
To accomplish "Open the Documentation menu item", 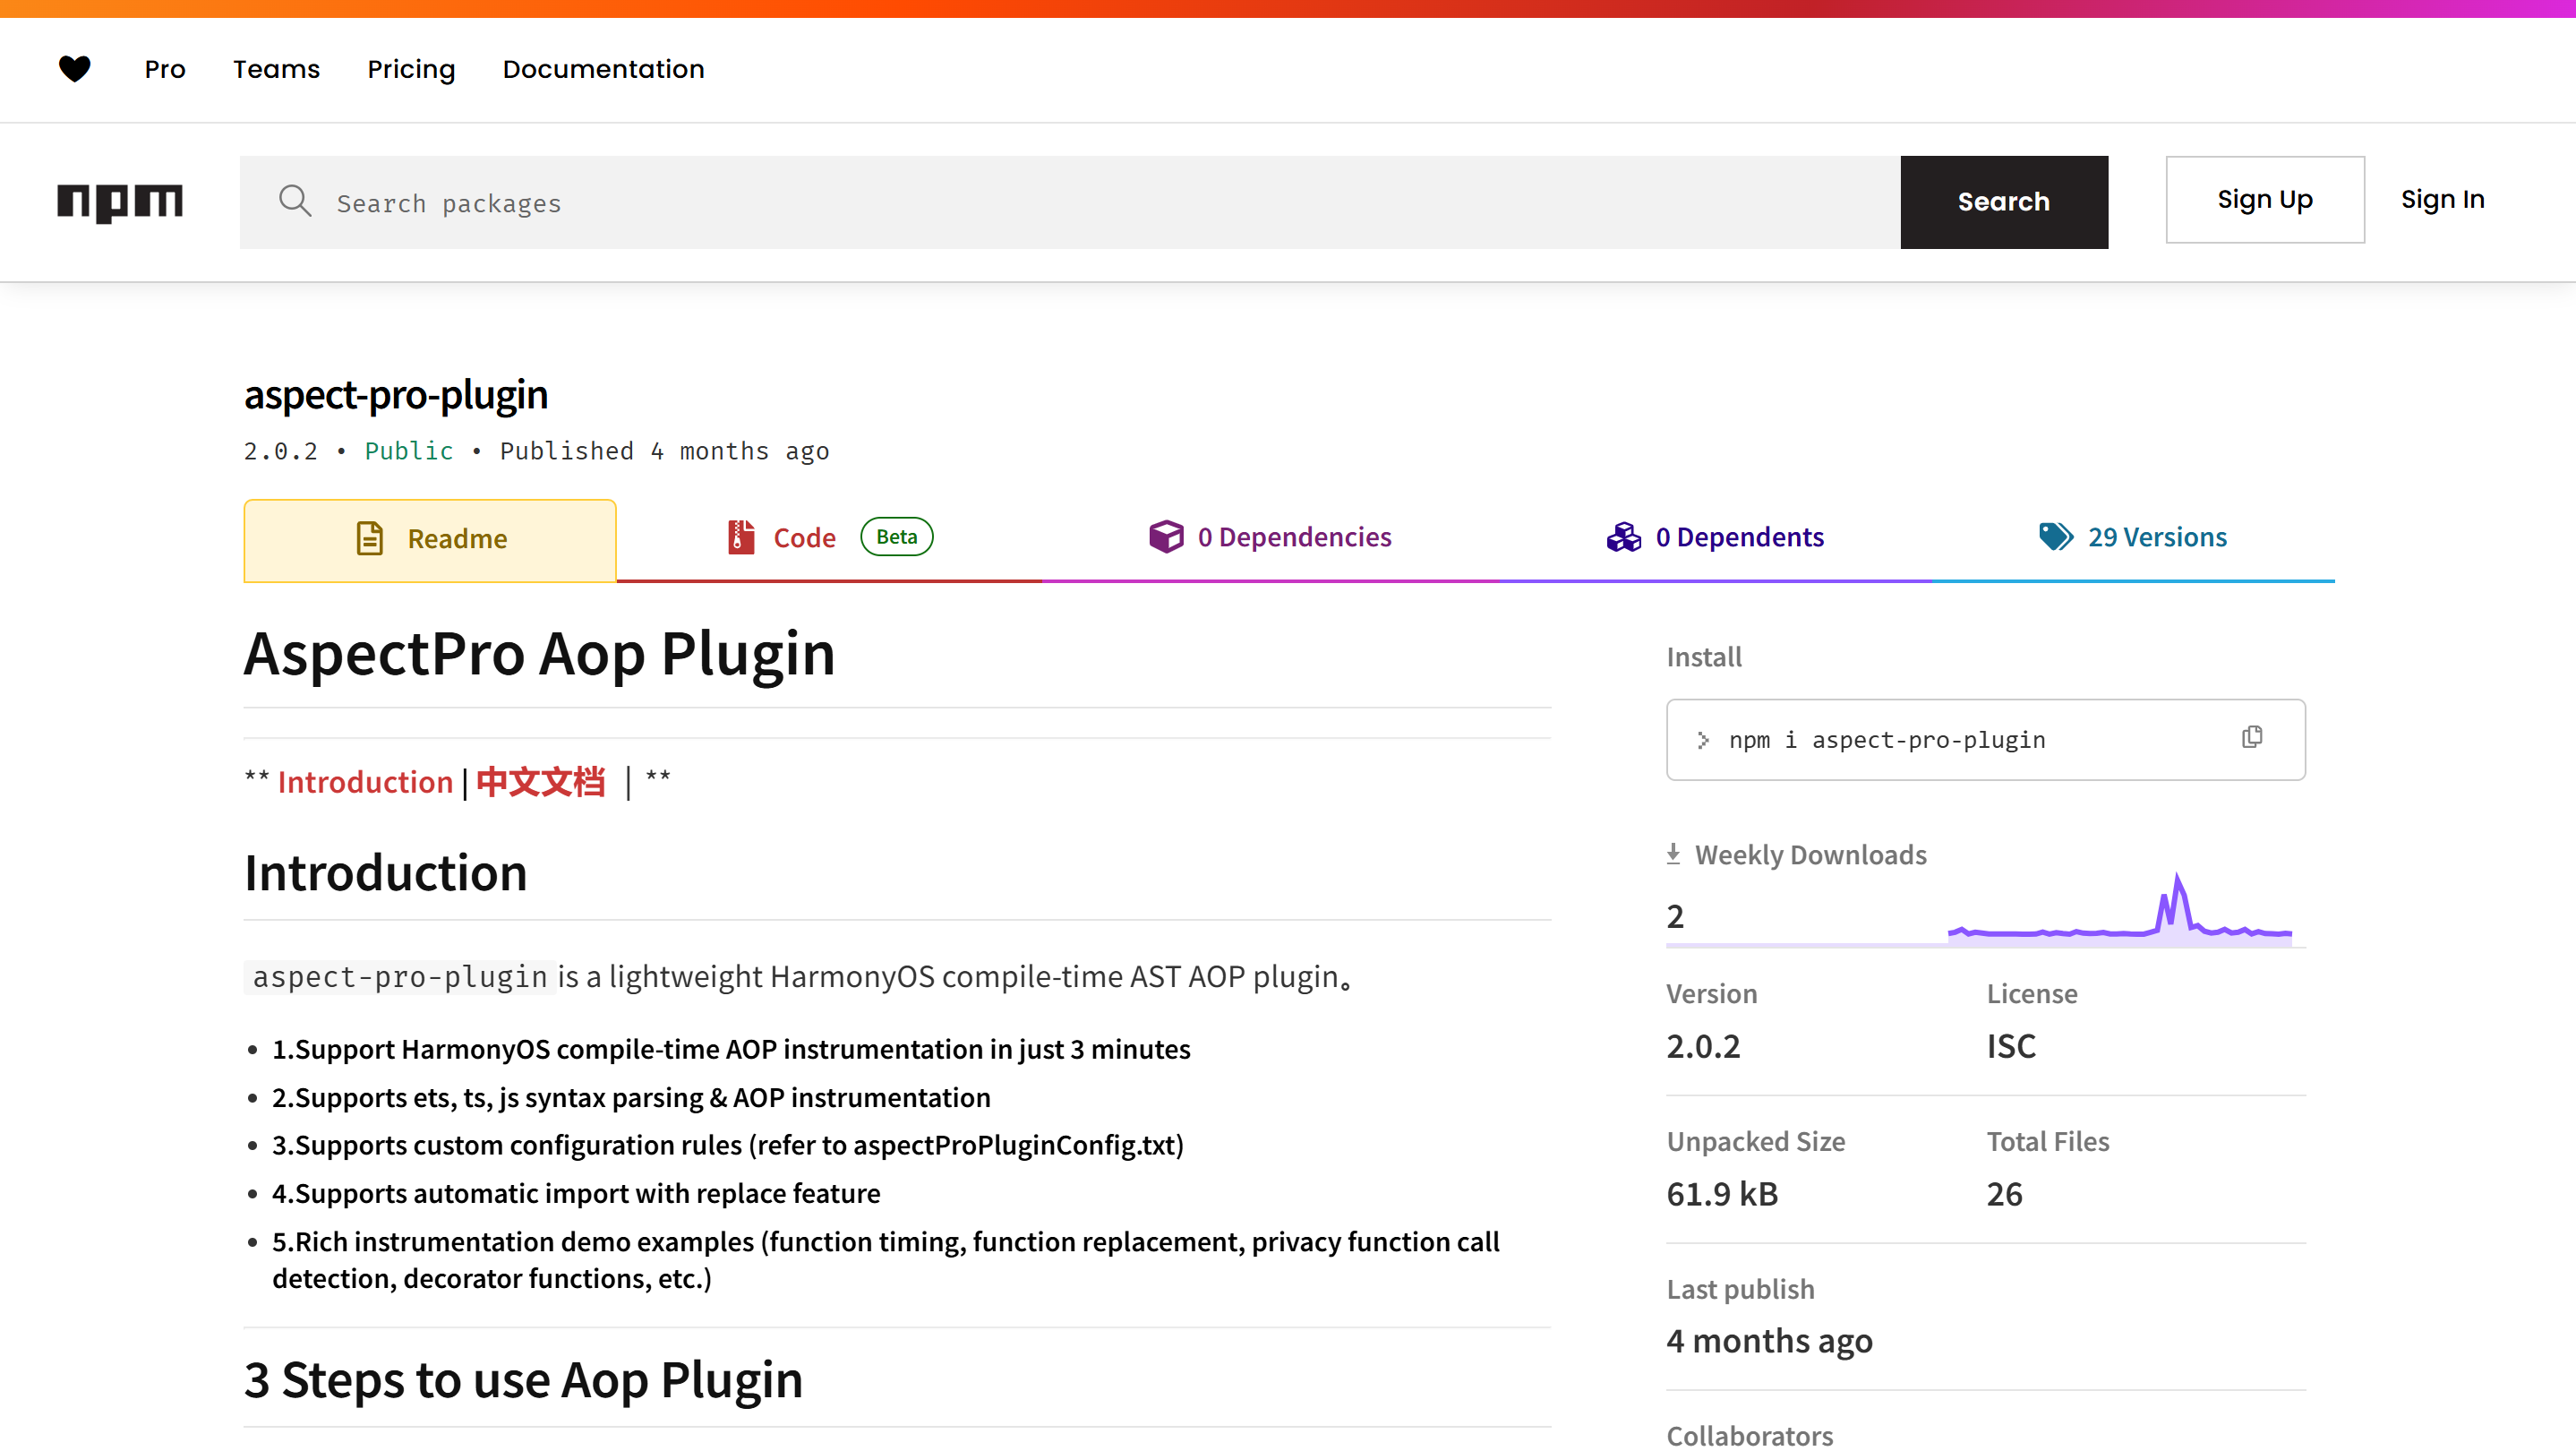I will click(603, 69).
